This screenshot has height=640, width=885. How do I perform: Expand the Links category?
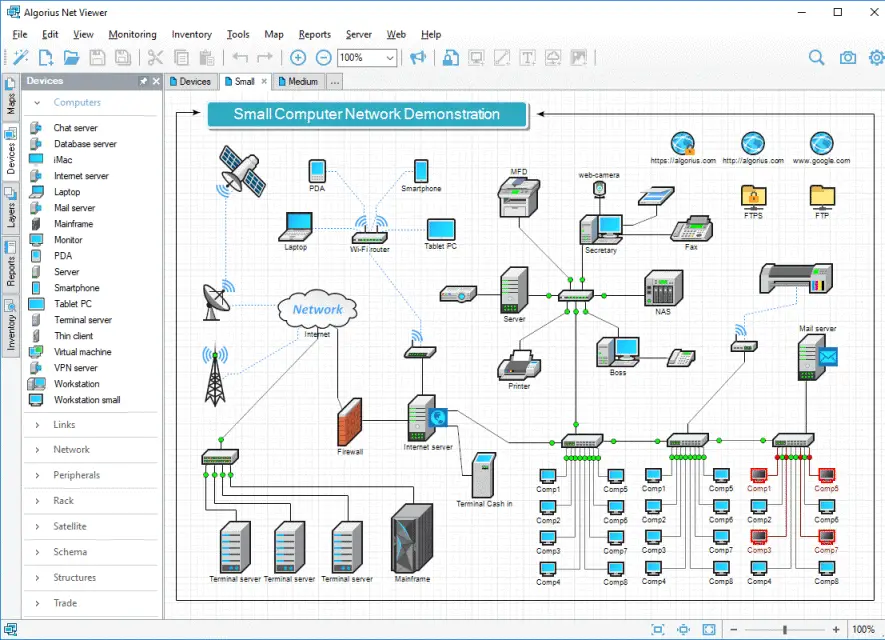[x=37, y=425]
